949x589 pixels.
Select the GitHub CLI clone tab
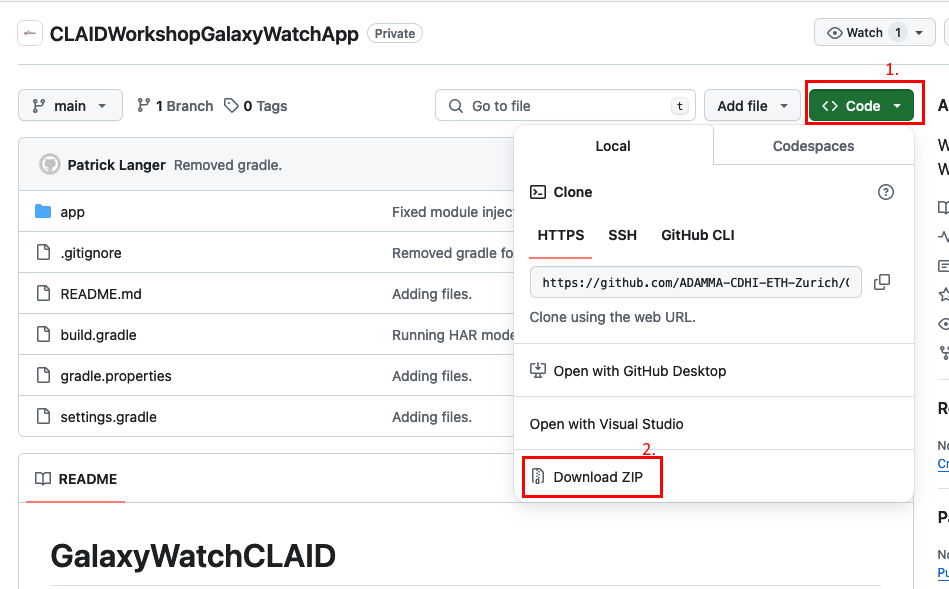pyautogui.click(x=698, y=235)
